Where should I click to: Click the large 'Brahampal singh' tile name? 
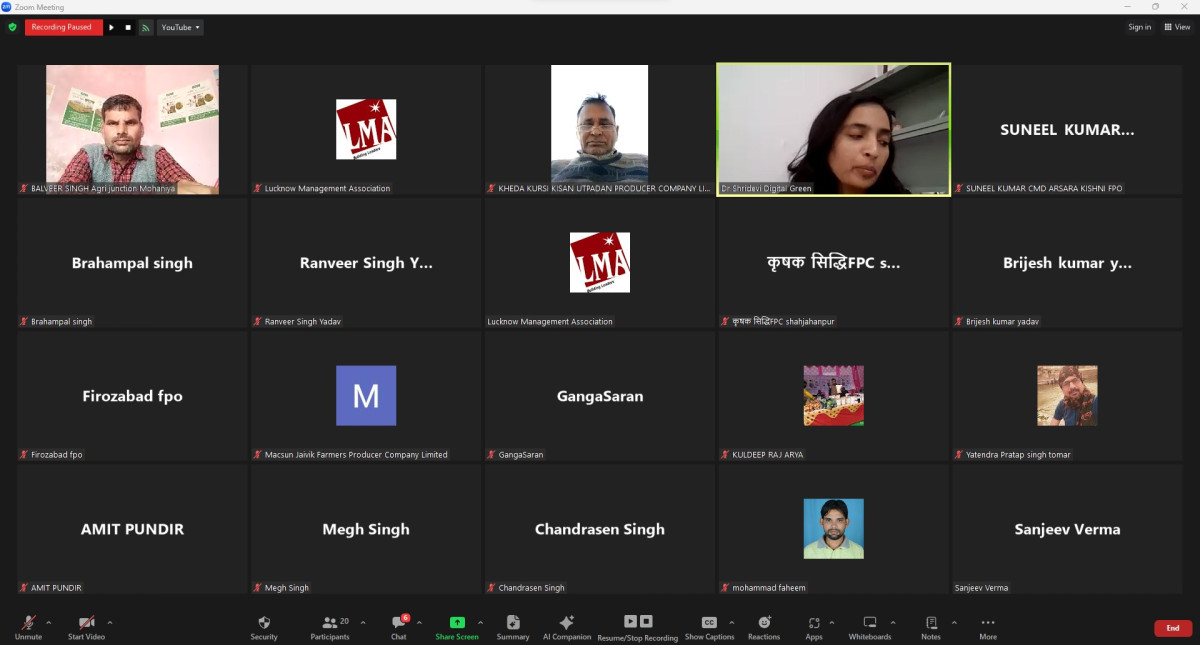(x=132, y=263)
